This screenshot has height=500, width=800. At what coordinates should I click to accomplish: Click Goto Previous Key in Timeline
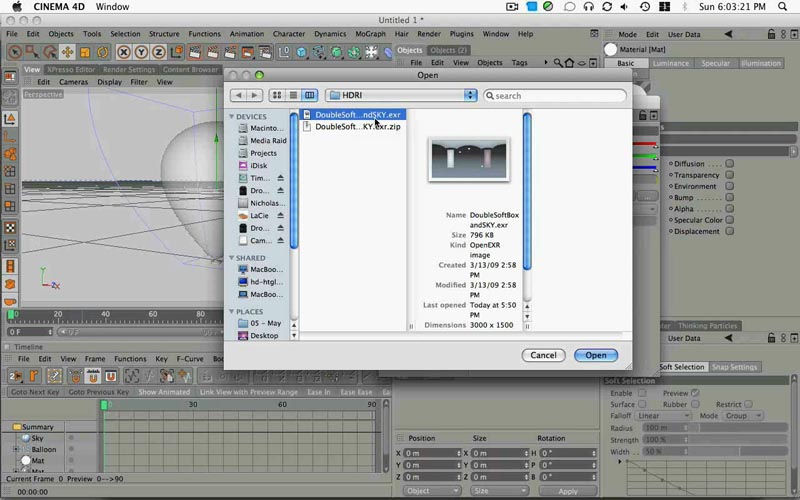pyautogui.click(x=98, y=392)
